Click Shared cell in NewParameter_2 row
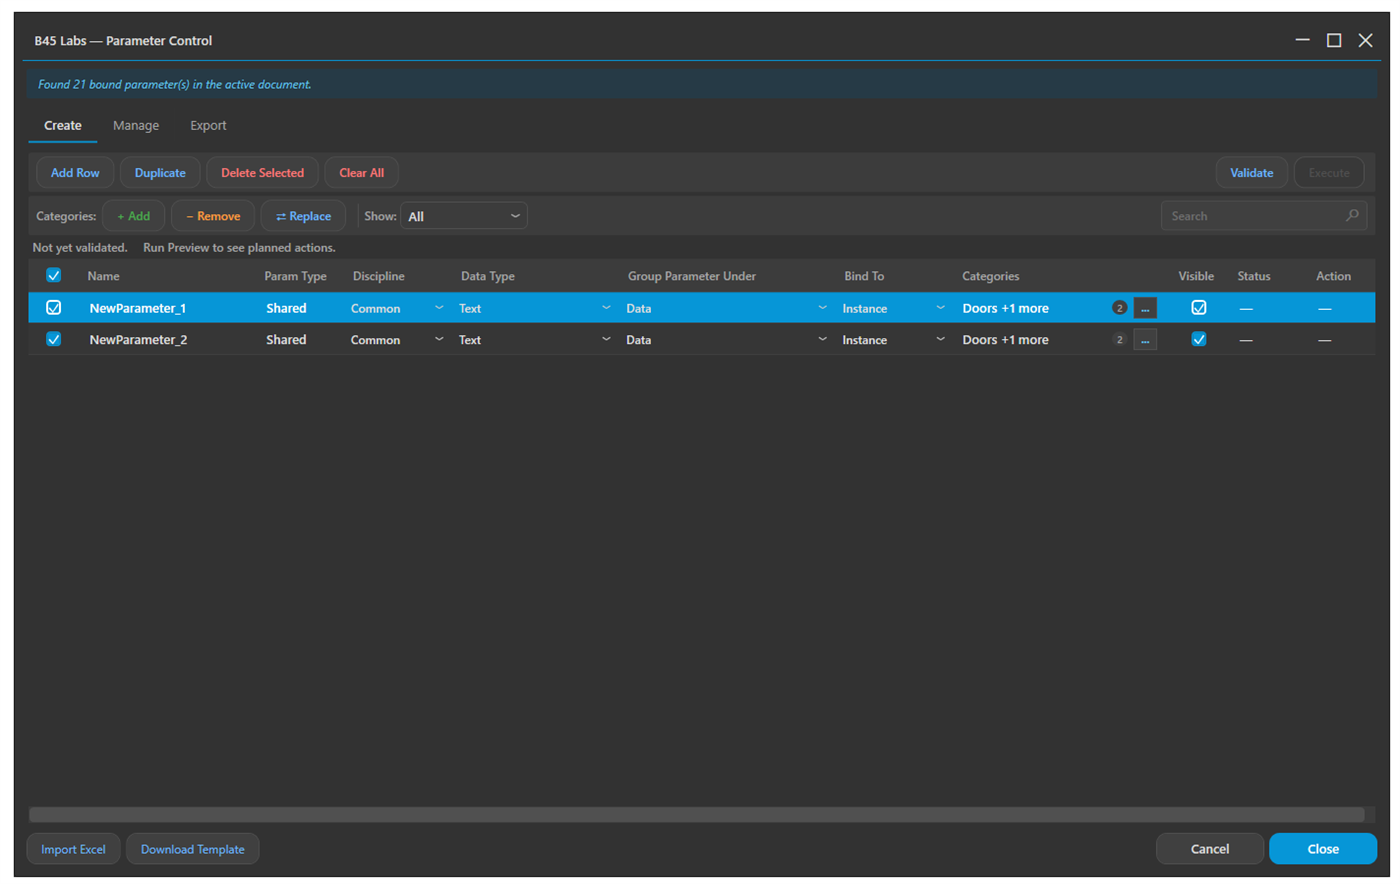This screenshot has height=884, width=1400. tap(286, 340)
